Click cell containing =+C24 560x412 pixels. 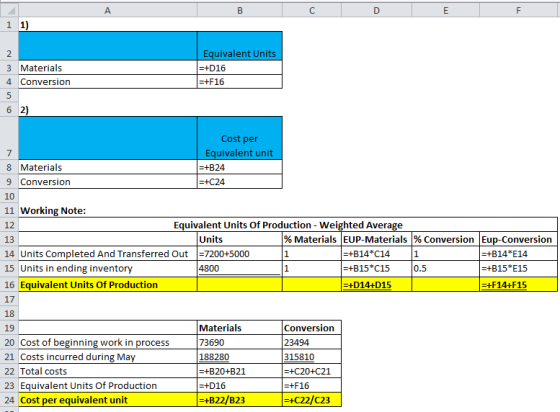point(240,182)
